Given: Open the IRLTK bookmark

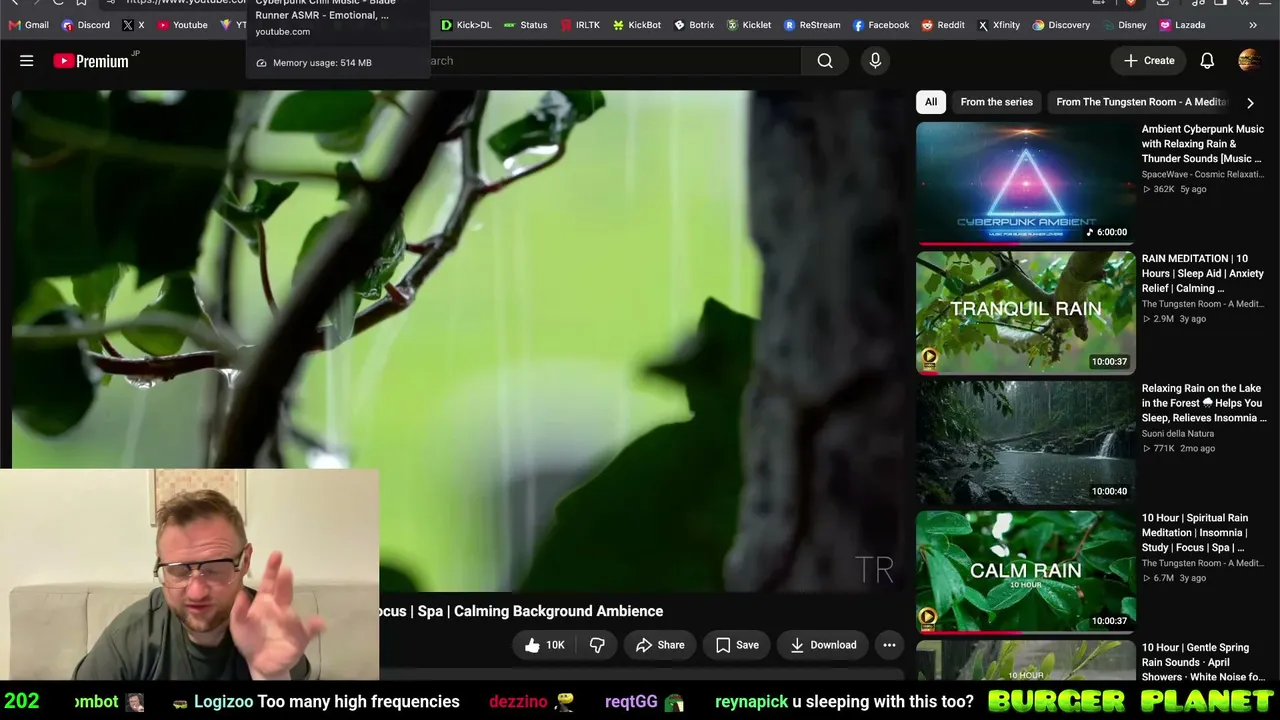Looking at the screenshot, I should (x=580, y=25).
